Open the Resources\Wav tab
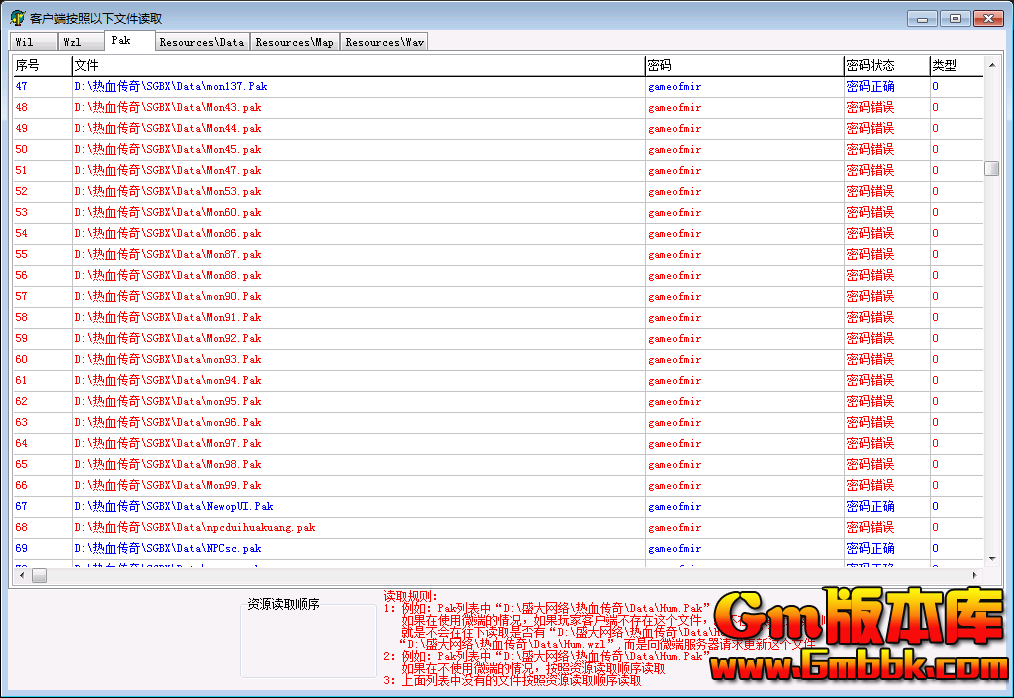1014x698 pixels. (384, 42)
